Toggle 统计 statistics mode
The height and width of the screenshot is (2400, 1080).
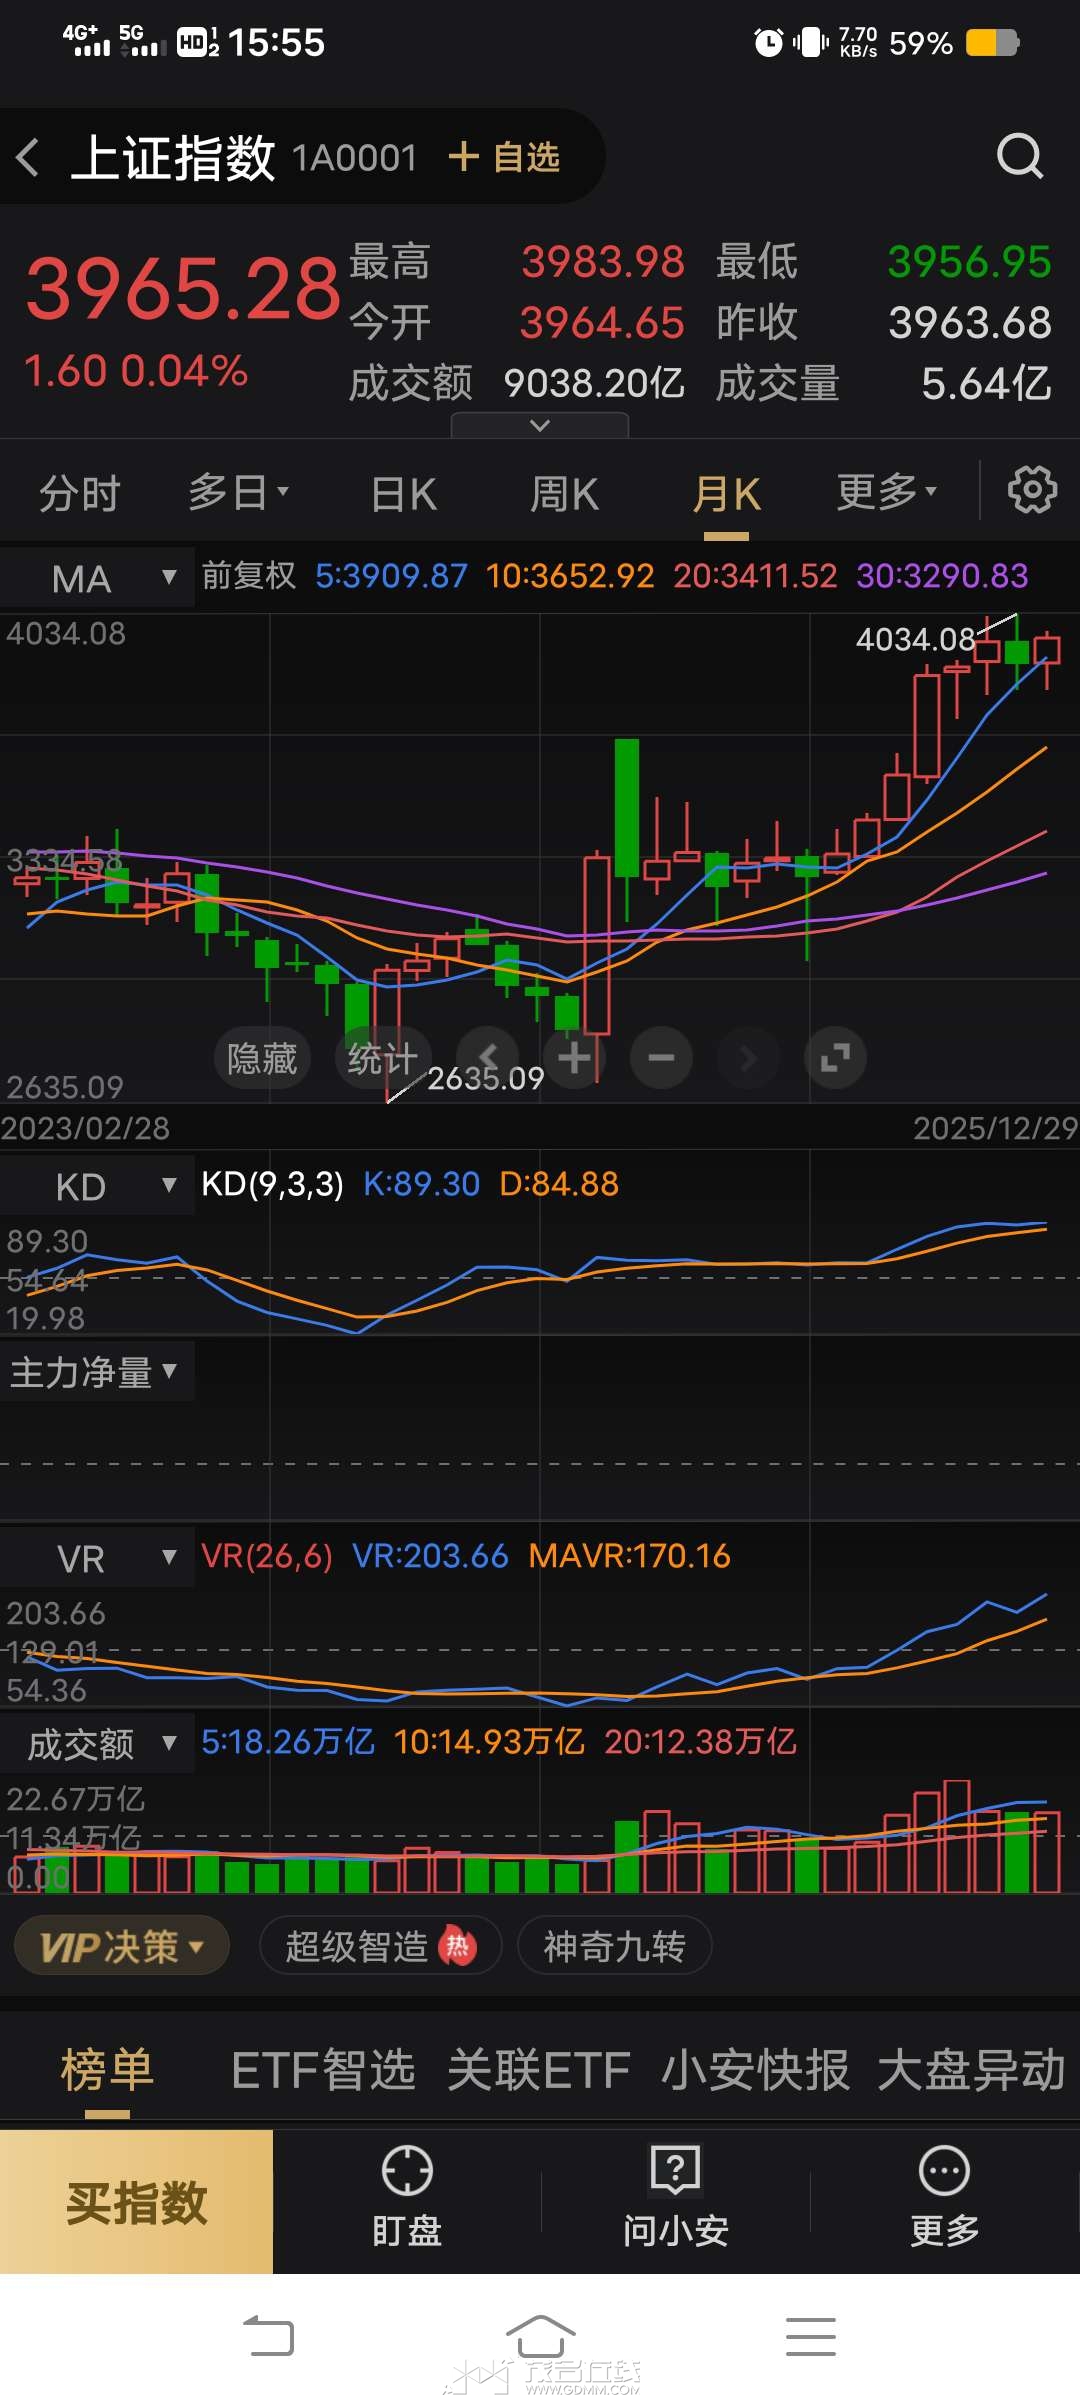click(382, 1058)
